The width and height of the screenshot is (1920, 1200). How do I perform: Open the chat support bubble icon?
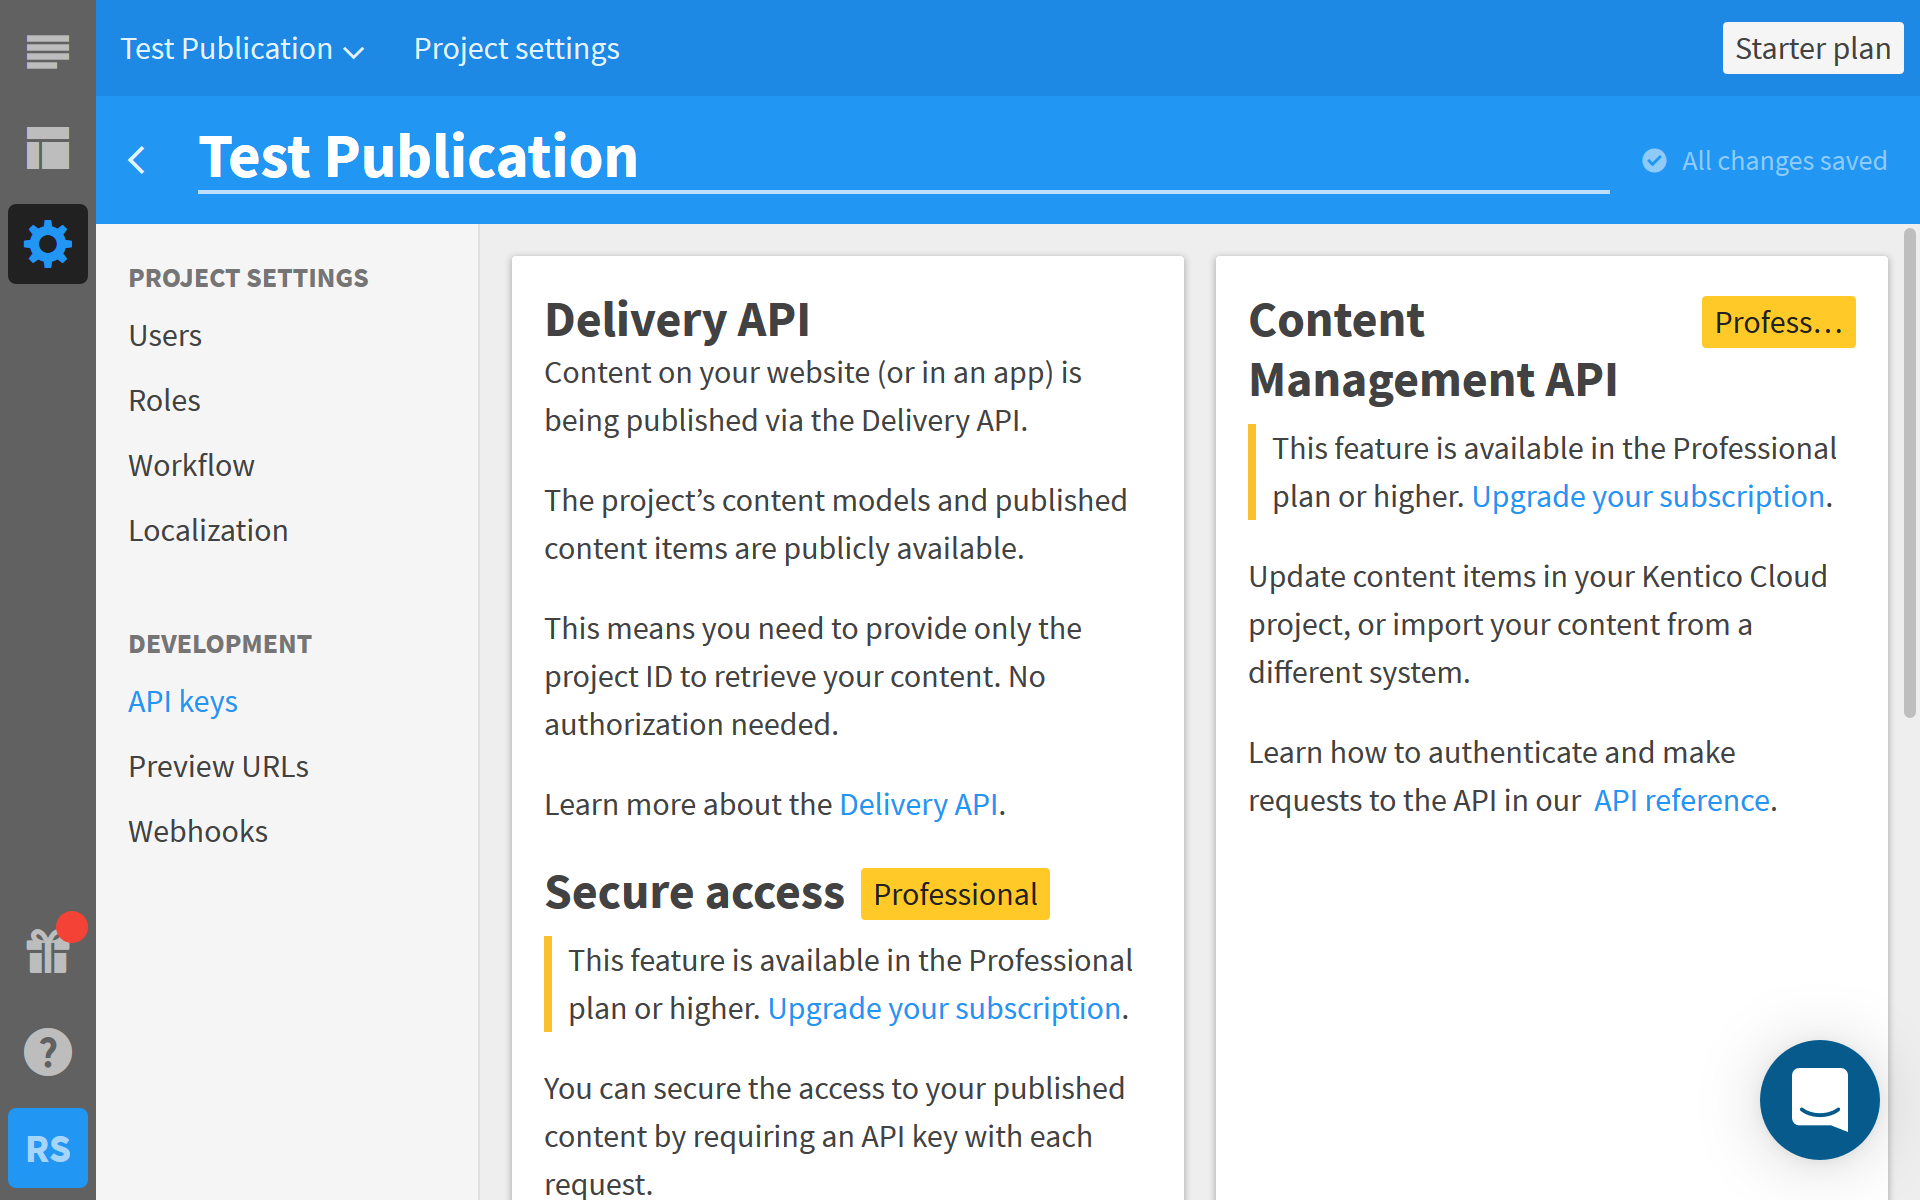1819,1099
